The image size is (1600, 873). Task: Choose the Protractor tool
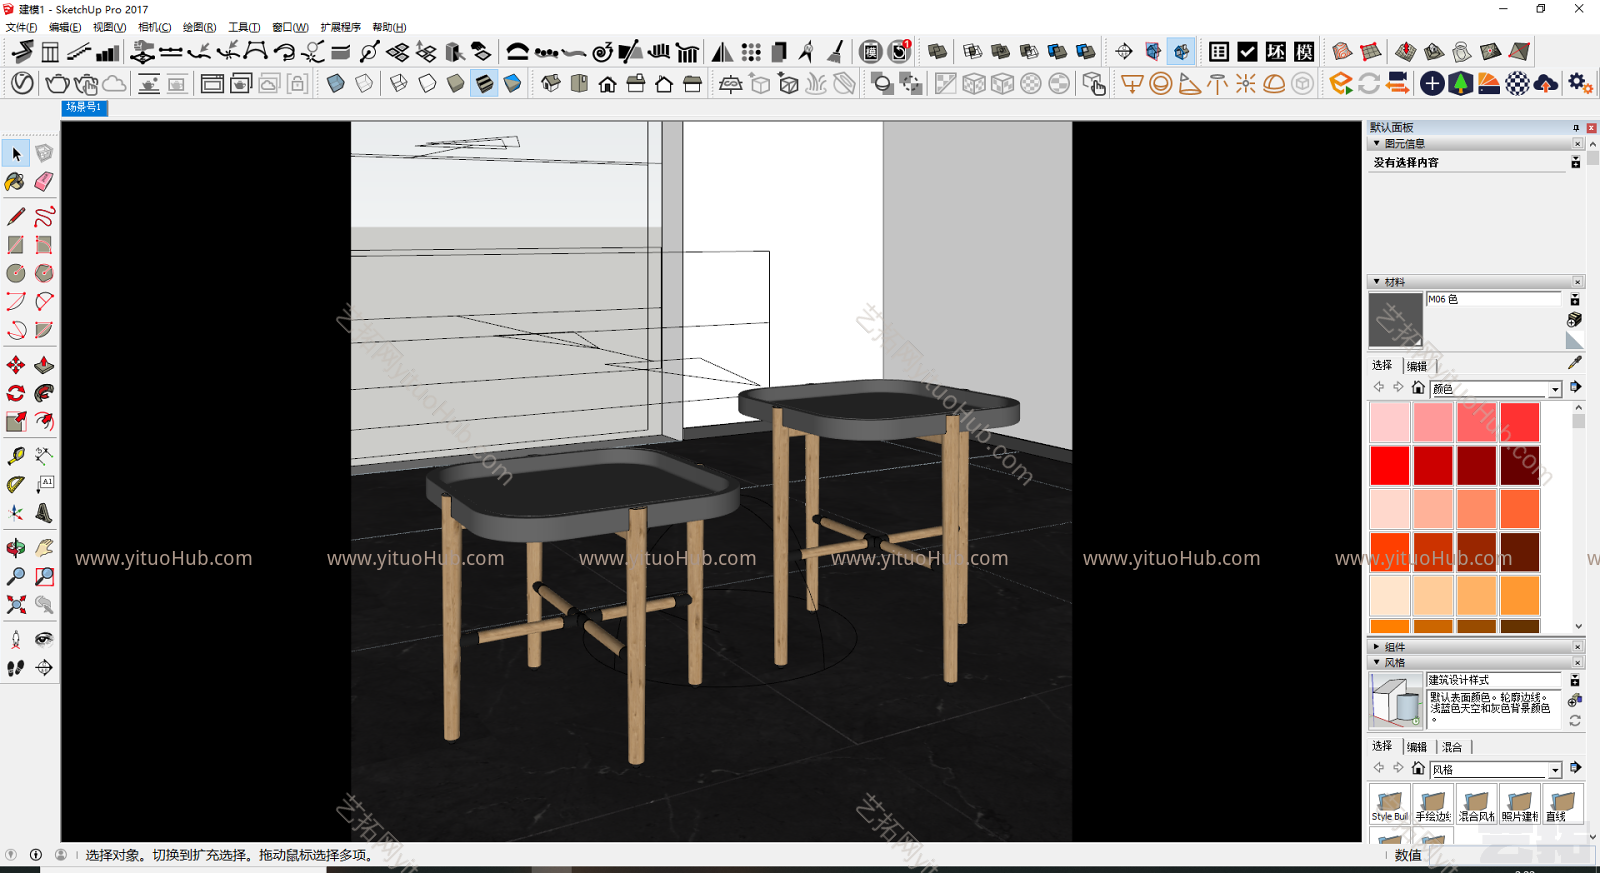pos(16,484)
